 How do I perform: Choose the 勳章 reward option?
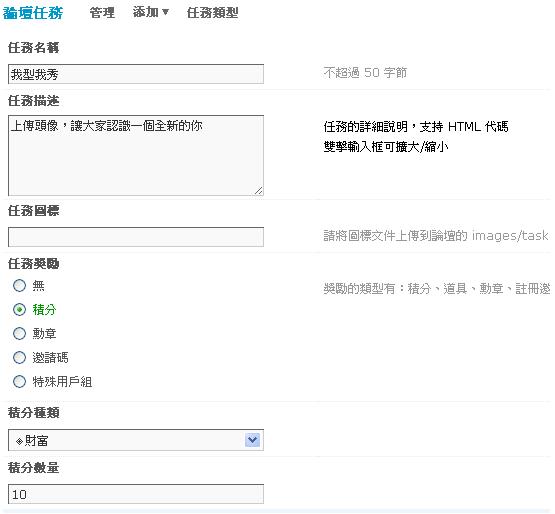pyautogui.click(x=19, y=333)
